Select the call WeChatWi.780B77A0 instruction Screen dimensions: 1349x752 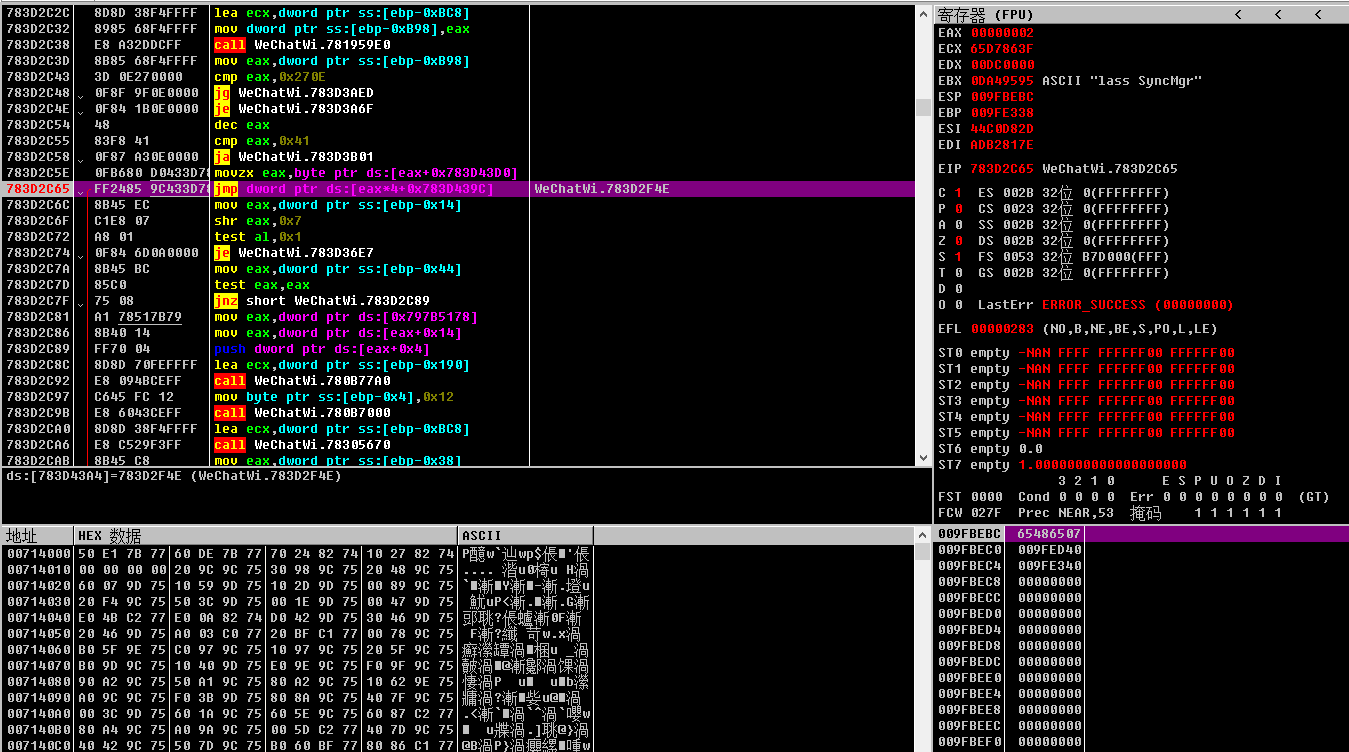point(302,381)
